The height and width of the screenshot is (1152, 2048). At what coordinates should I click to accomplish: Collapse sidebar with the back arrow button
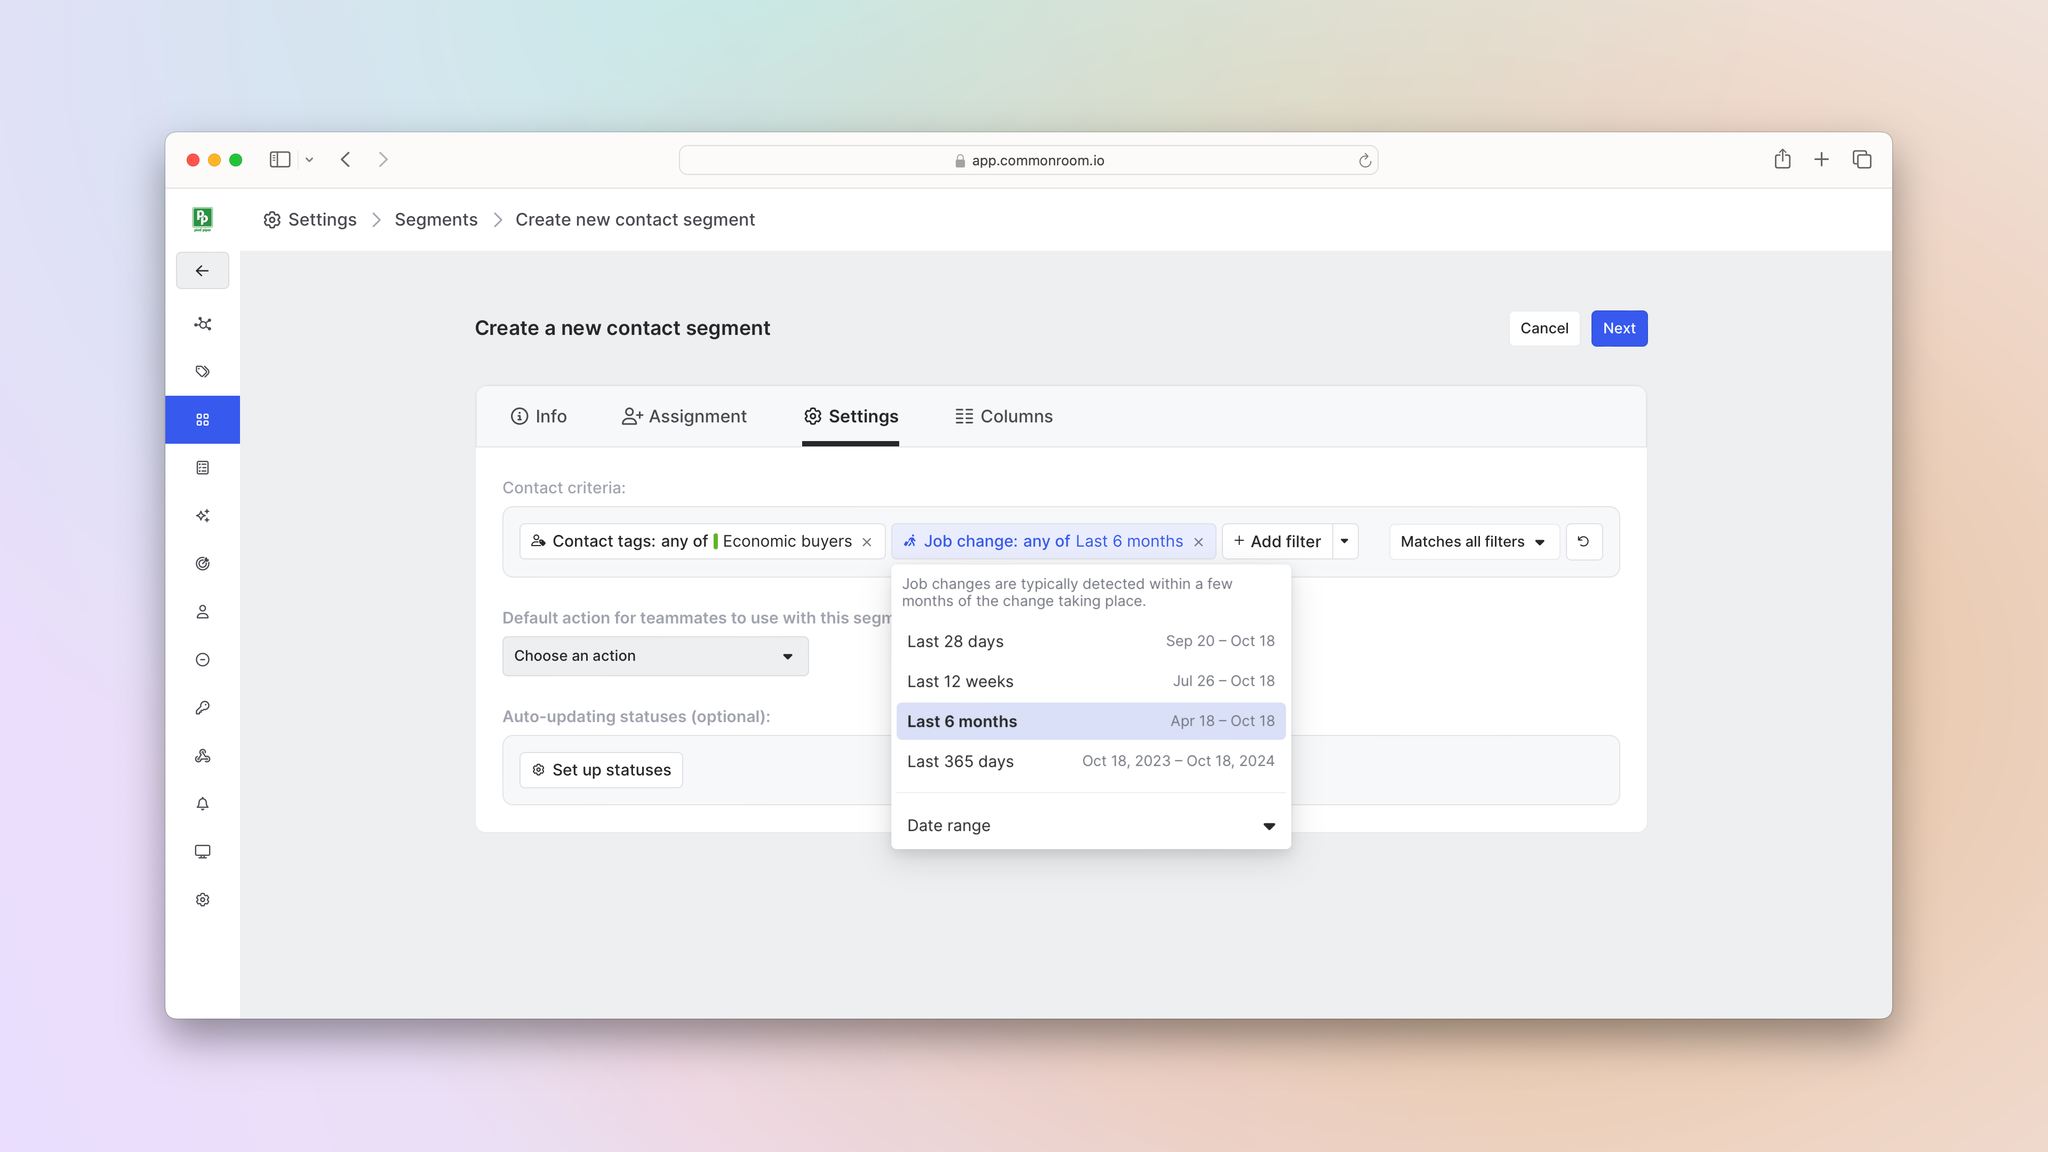pyautogui.click(x=202, y=271)
